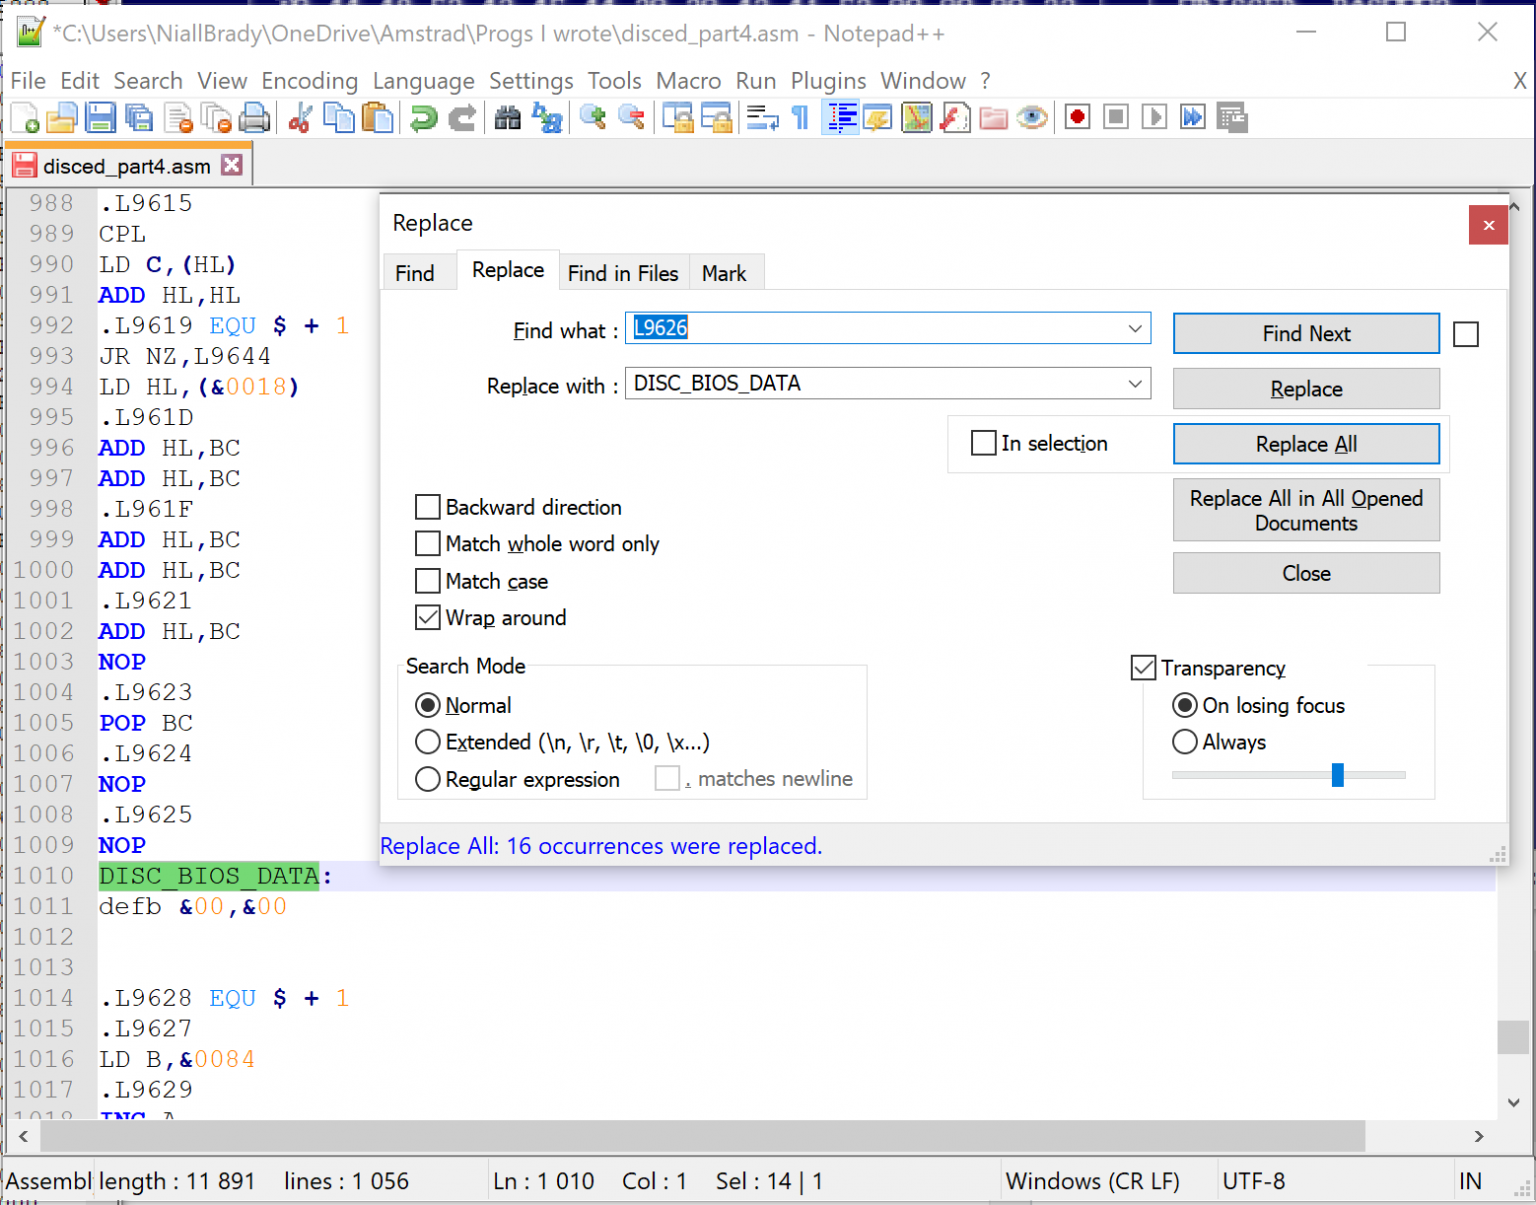Viewport: 1536px width, 1205px height.
Task: Open Find with the binoculars icon
Action: 508,118
